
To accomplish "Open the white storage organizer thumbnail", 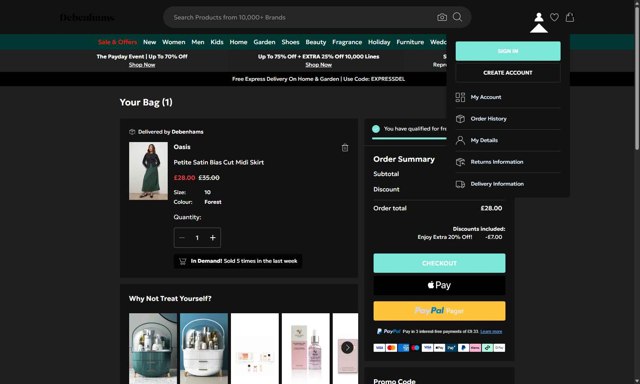I will coord(204,348).
